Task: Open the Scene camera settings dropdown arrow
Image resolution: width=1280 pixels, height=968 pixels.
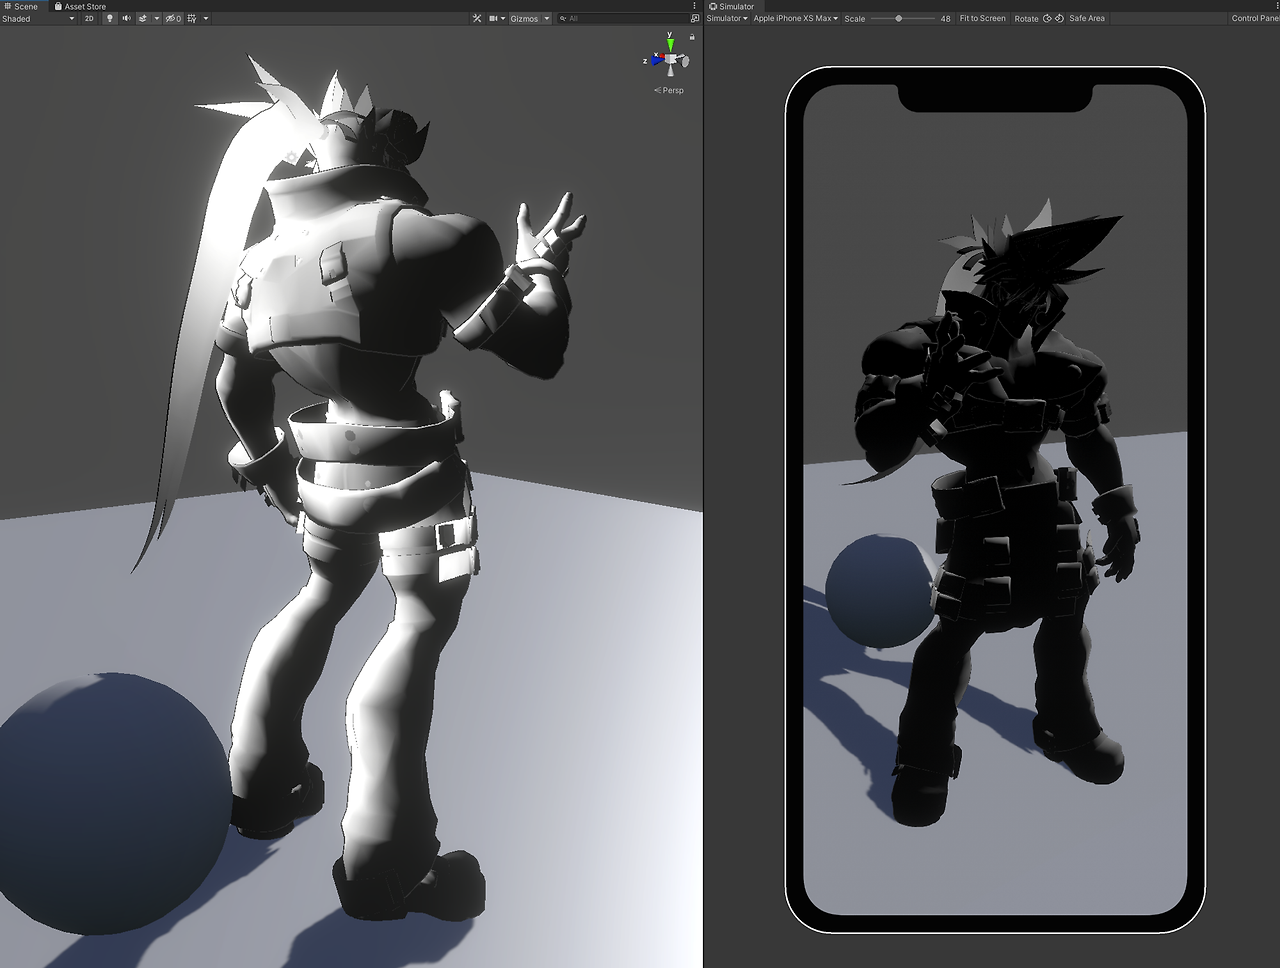Action: [x=503, y=19]
